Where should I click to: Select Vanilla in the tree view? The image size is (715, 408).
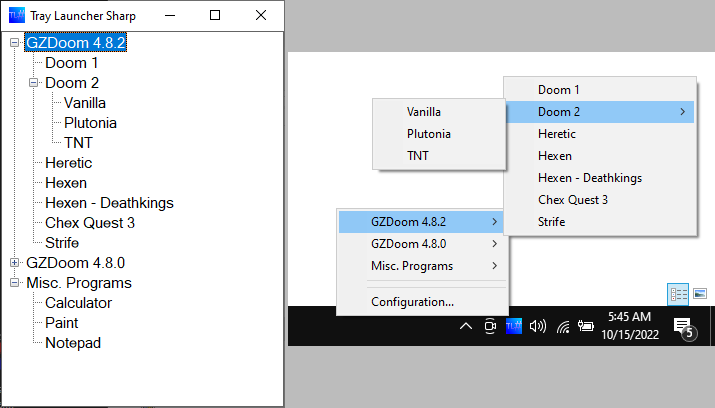pyautogui.click(x=85, y=103)
